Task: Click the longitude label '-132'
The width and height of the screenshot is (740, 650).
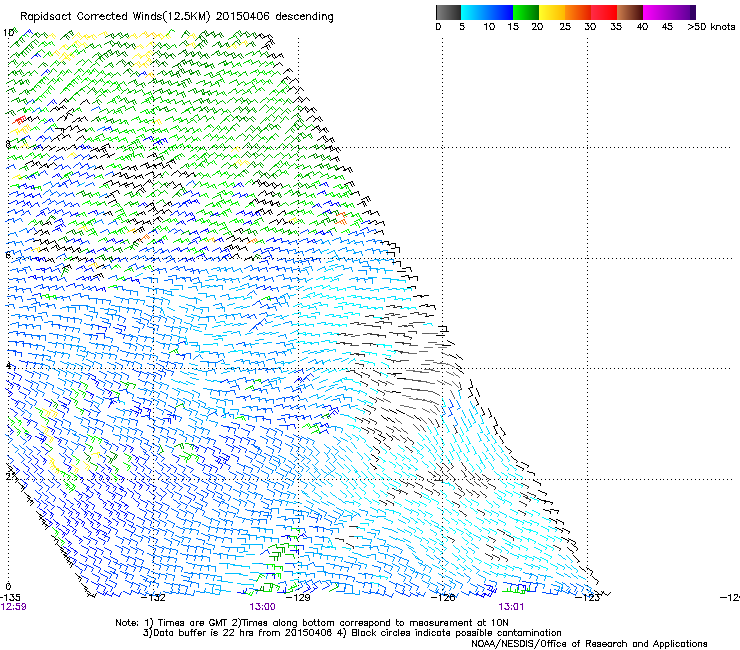Action: coord(154,598)
